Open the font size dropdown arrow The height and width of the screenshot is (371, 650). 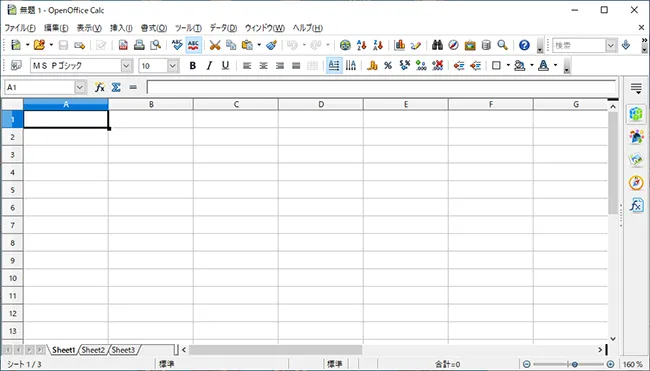(x=173, y=65)
